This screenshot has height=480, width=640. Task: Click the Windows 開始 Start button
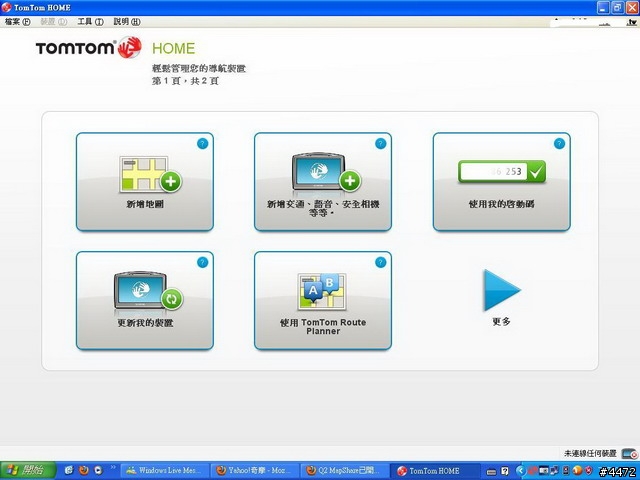[28, 470]
